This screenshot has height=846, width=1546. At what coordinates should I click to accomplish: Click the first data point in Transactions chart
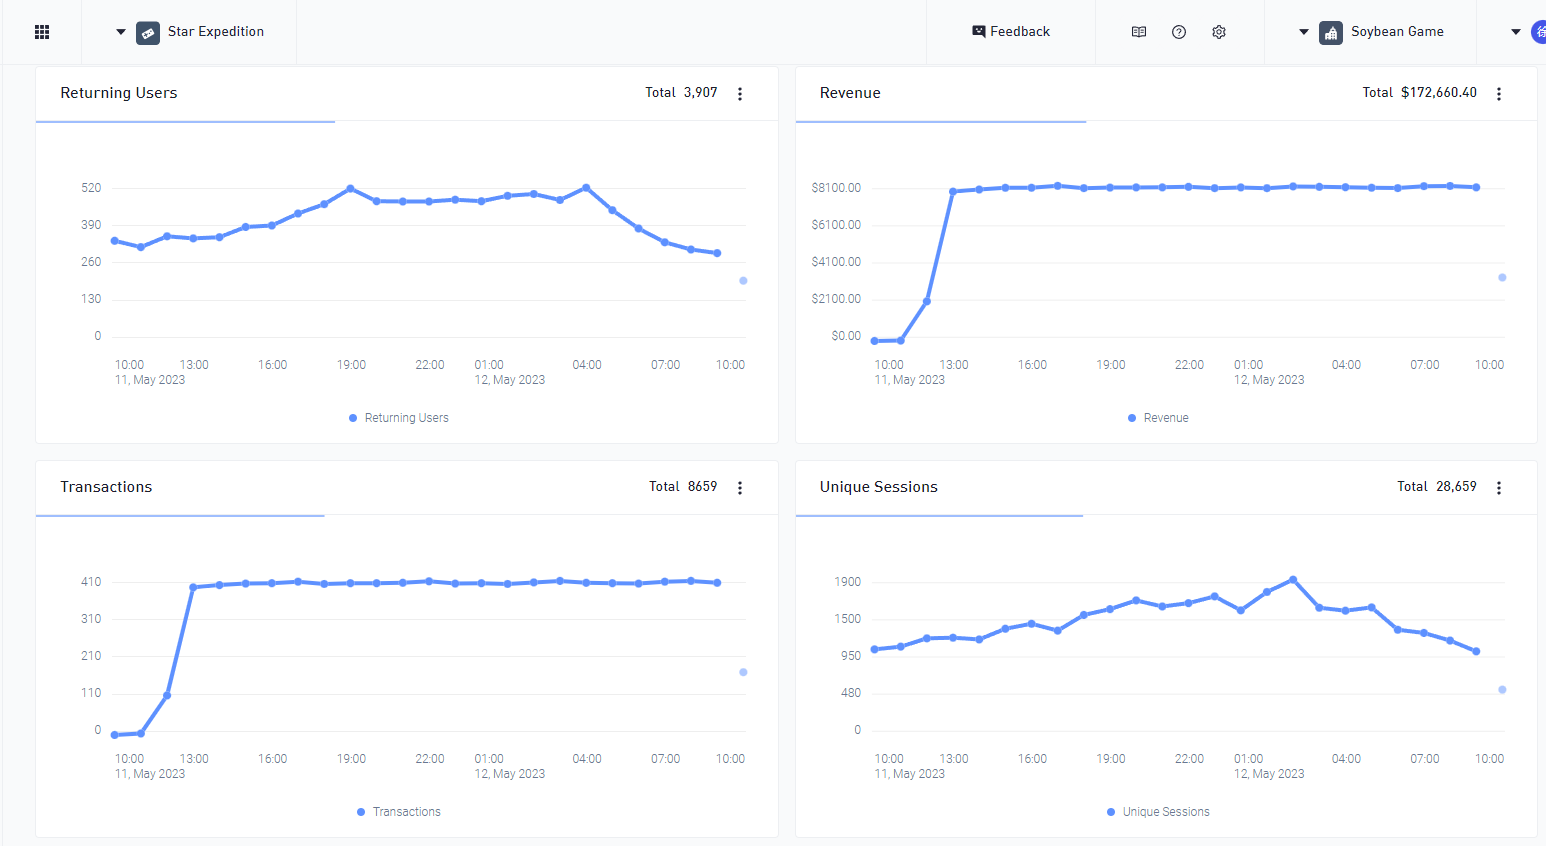tap(115, 735)
